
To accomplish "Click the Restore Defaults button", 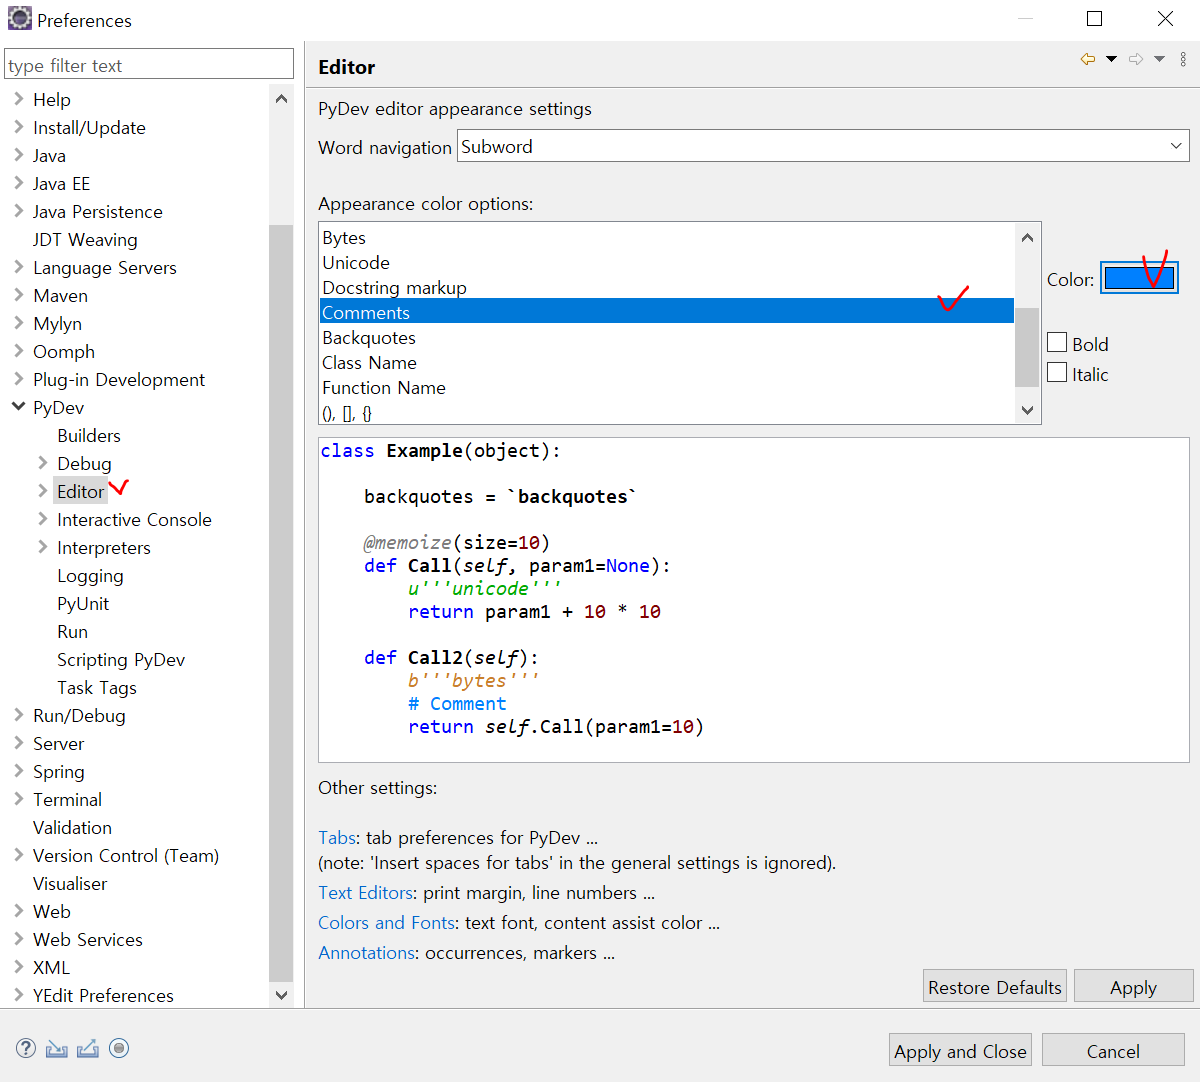I will (x=995, y=987).
